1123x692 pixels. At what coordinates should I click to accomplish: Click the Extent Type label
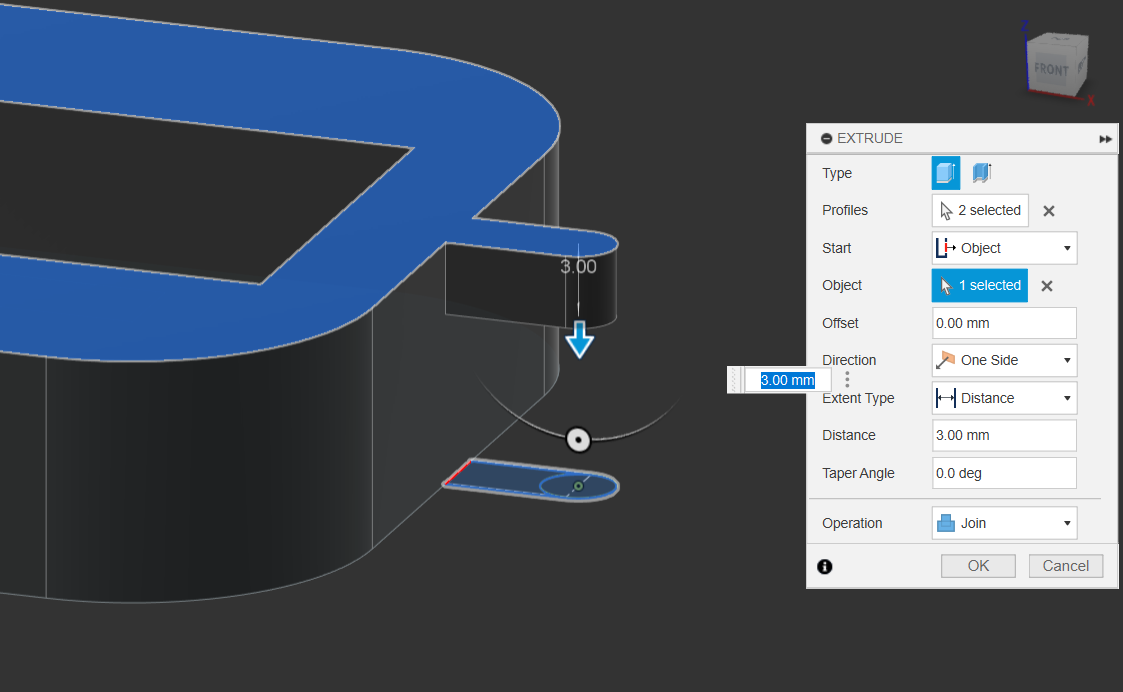click(x=858, y=398)
